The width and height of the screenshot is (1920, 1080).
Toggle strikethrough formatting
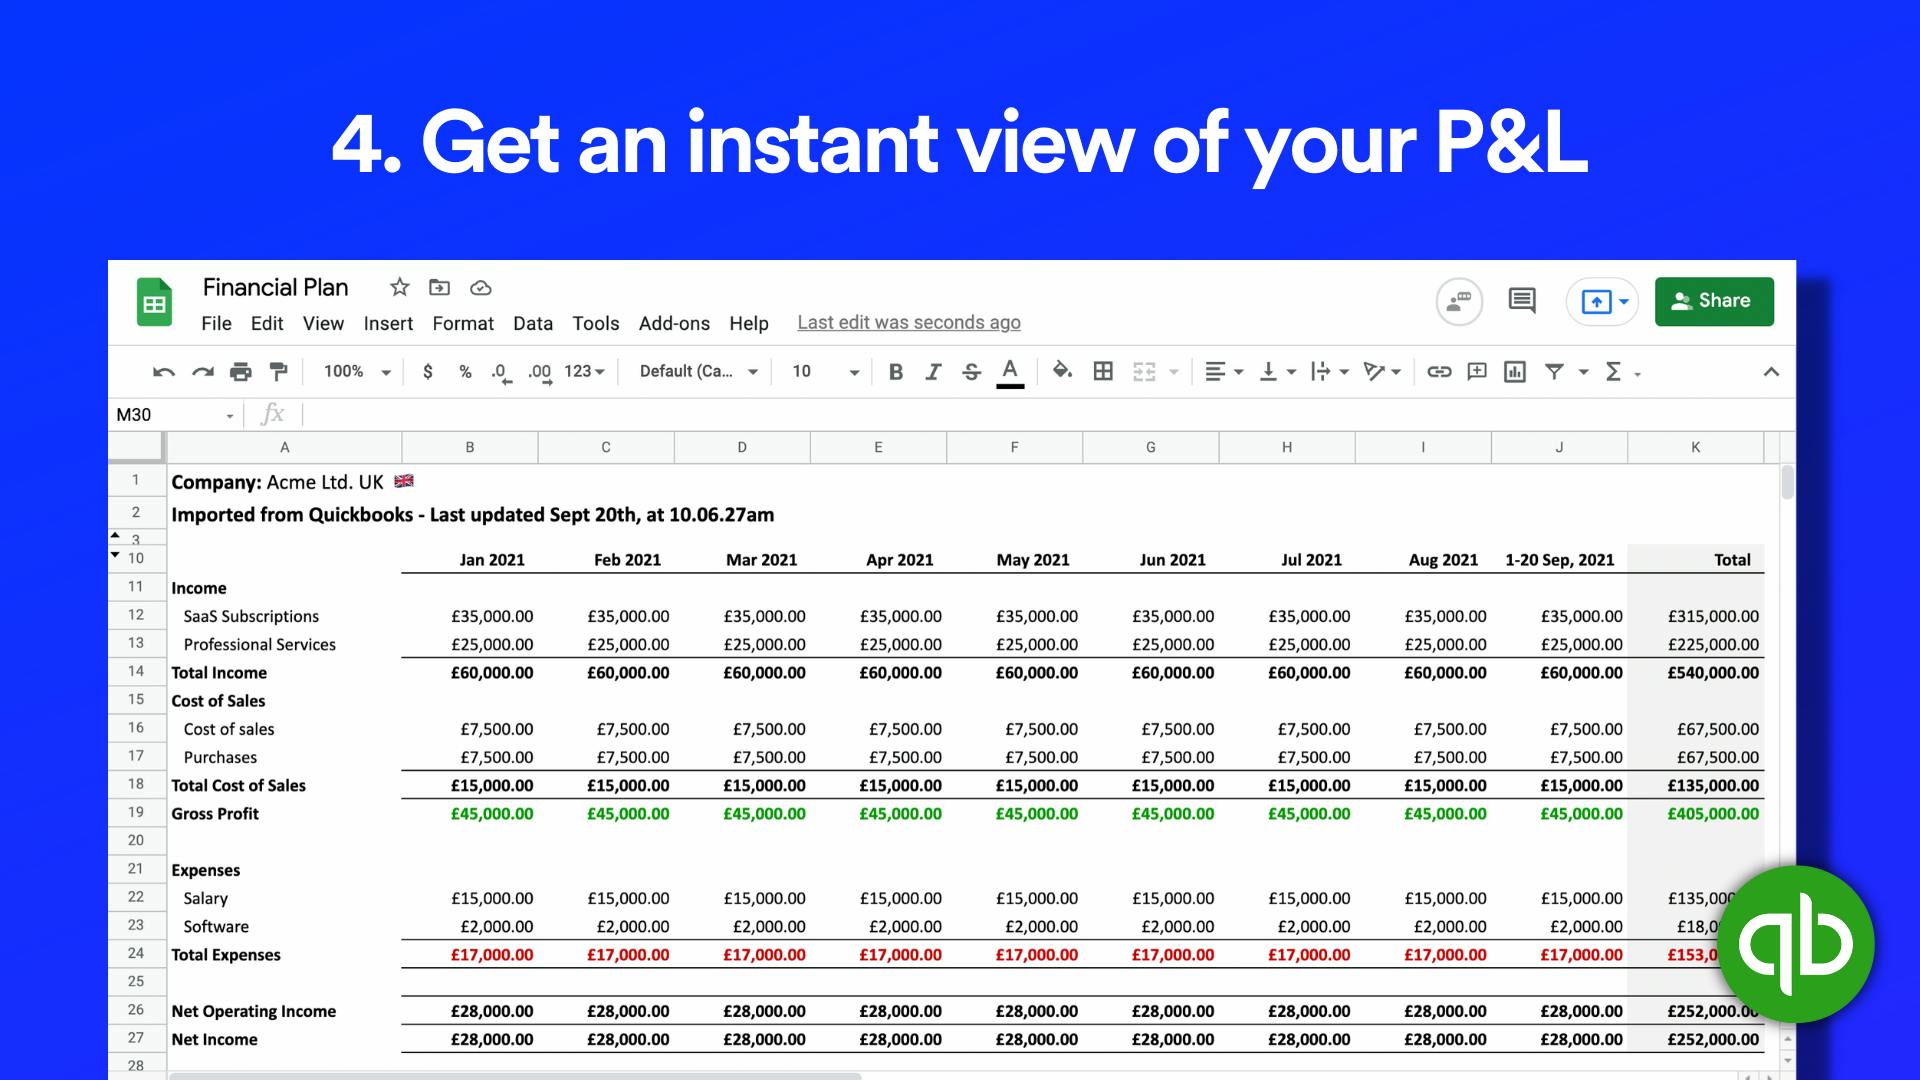tap(971, 371)
